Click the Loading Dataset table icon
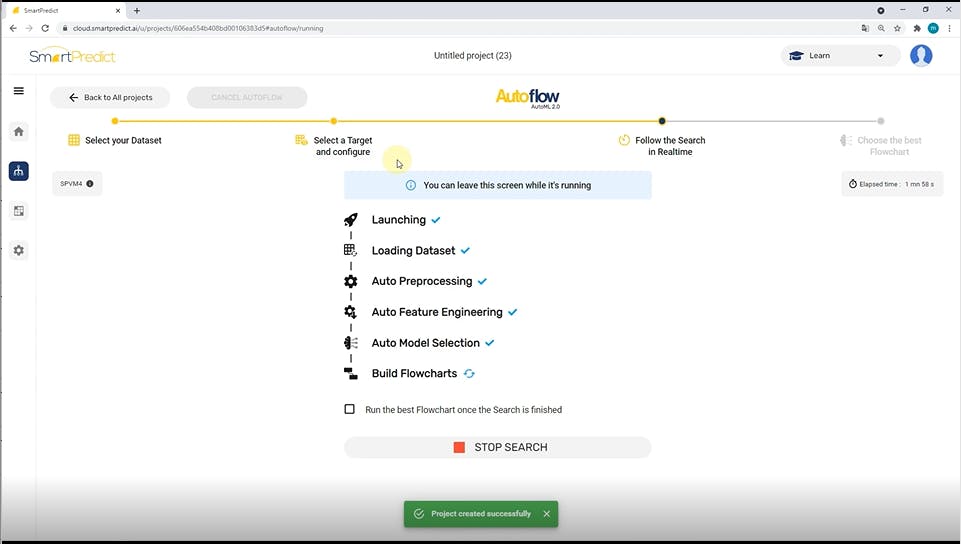 [x=351, y=250]
